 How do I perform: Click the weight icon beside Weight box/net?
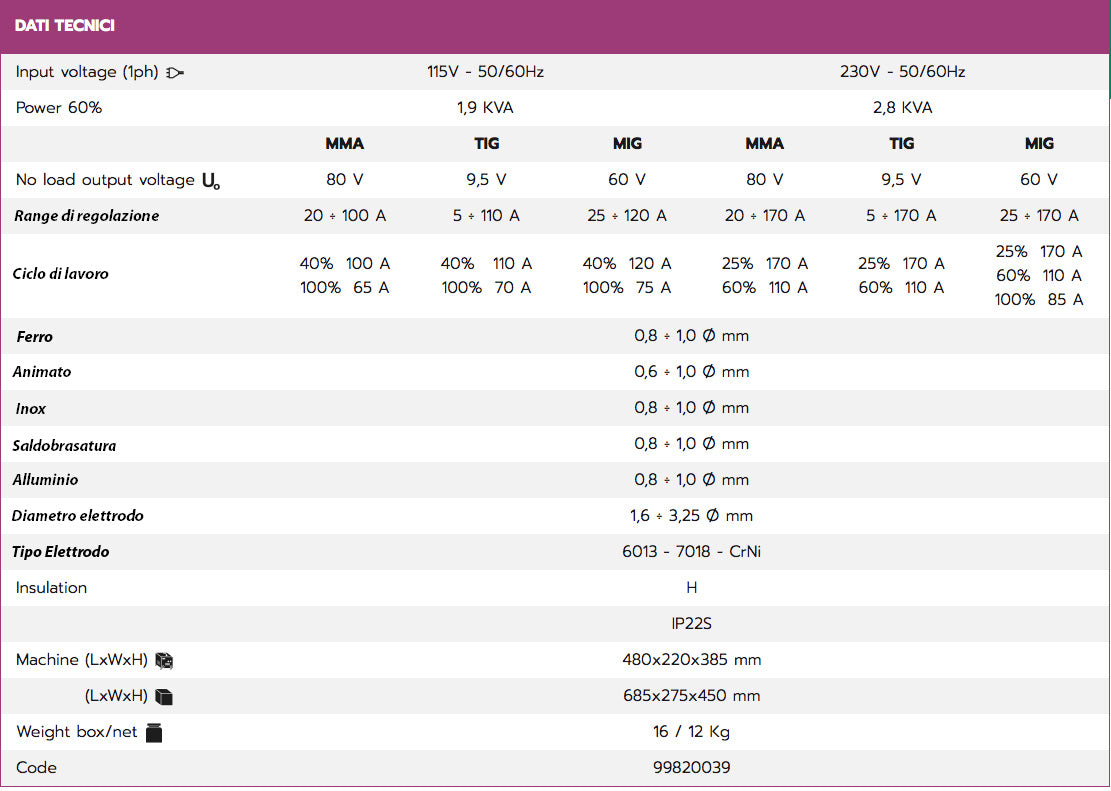click(154, 732)
